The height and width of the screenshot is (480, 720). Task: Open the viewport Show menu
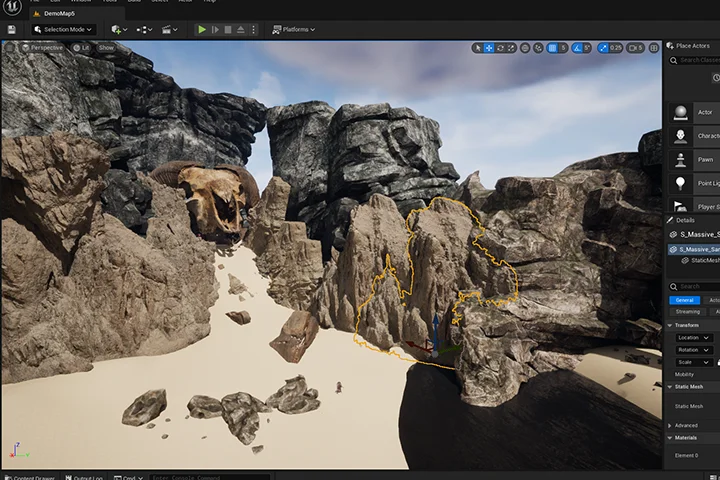tap(106, 48)
